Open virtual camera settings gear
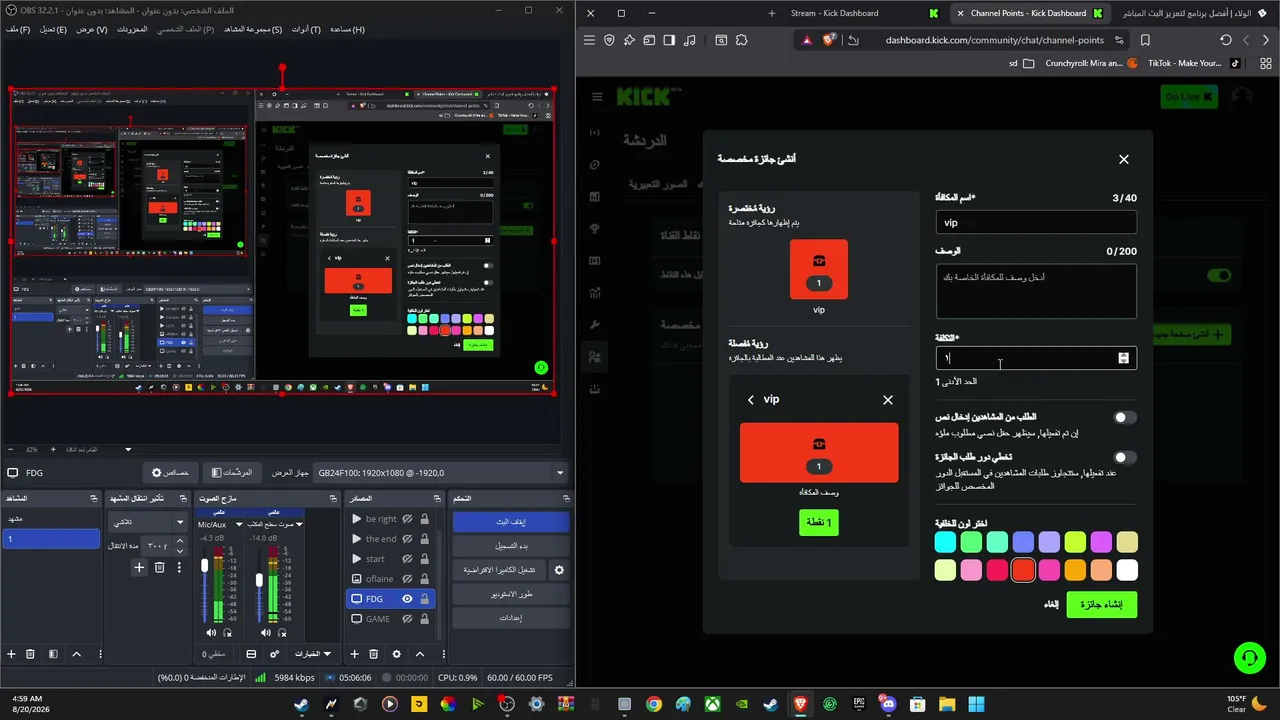1280x720 pixels. click(559, 570)
